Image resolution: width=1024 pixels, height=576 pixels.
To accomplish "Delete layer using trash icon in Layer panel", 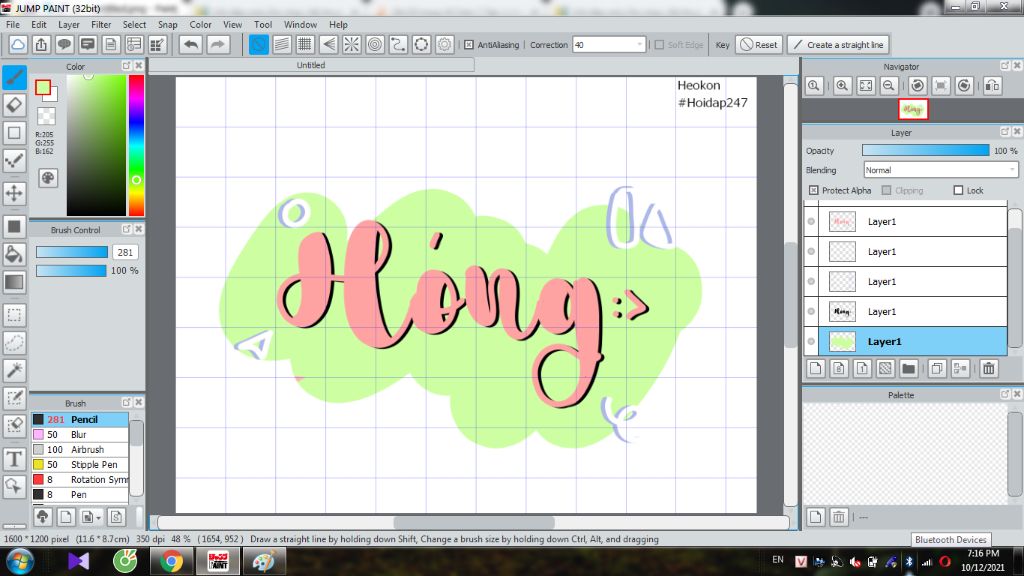I will [989, 368].
